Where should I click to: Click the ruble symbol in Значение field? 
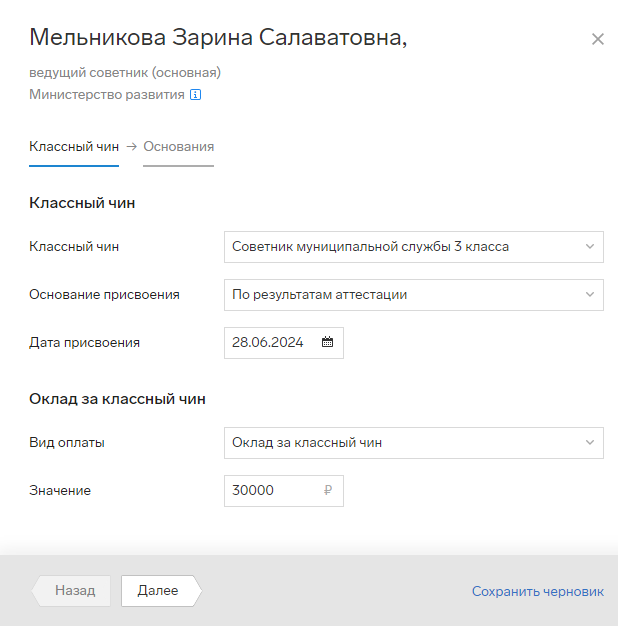coord(328,490)
